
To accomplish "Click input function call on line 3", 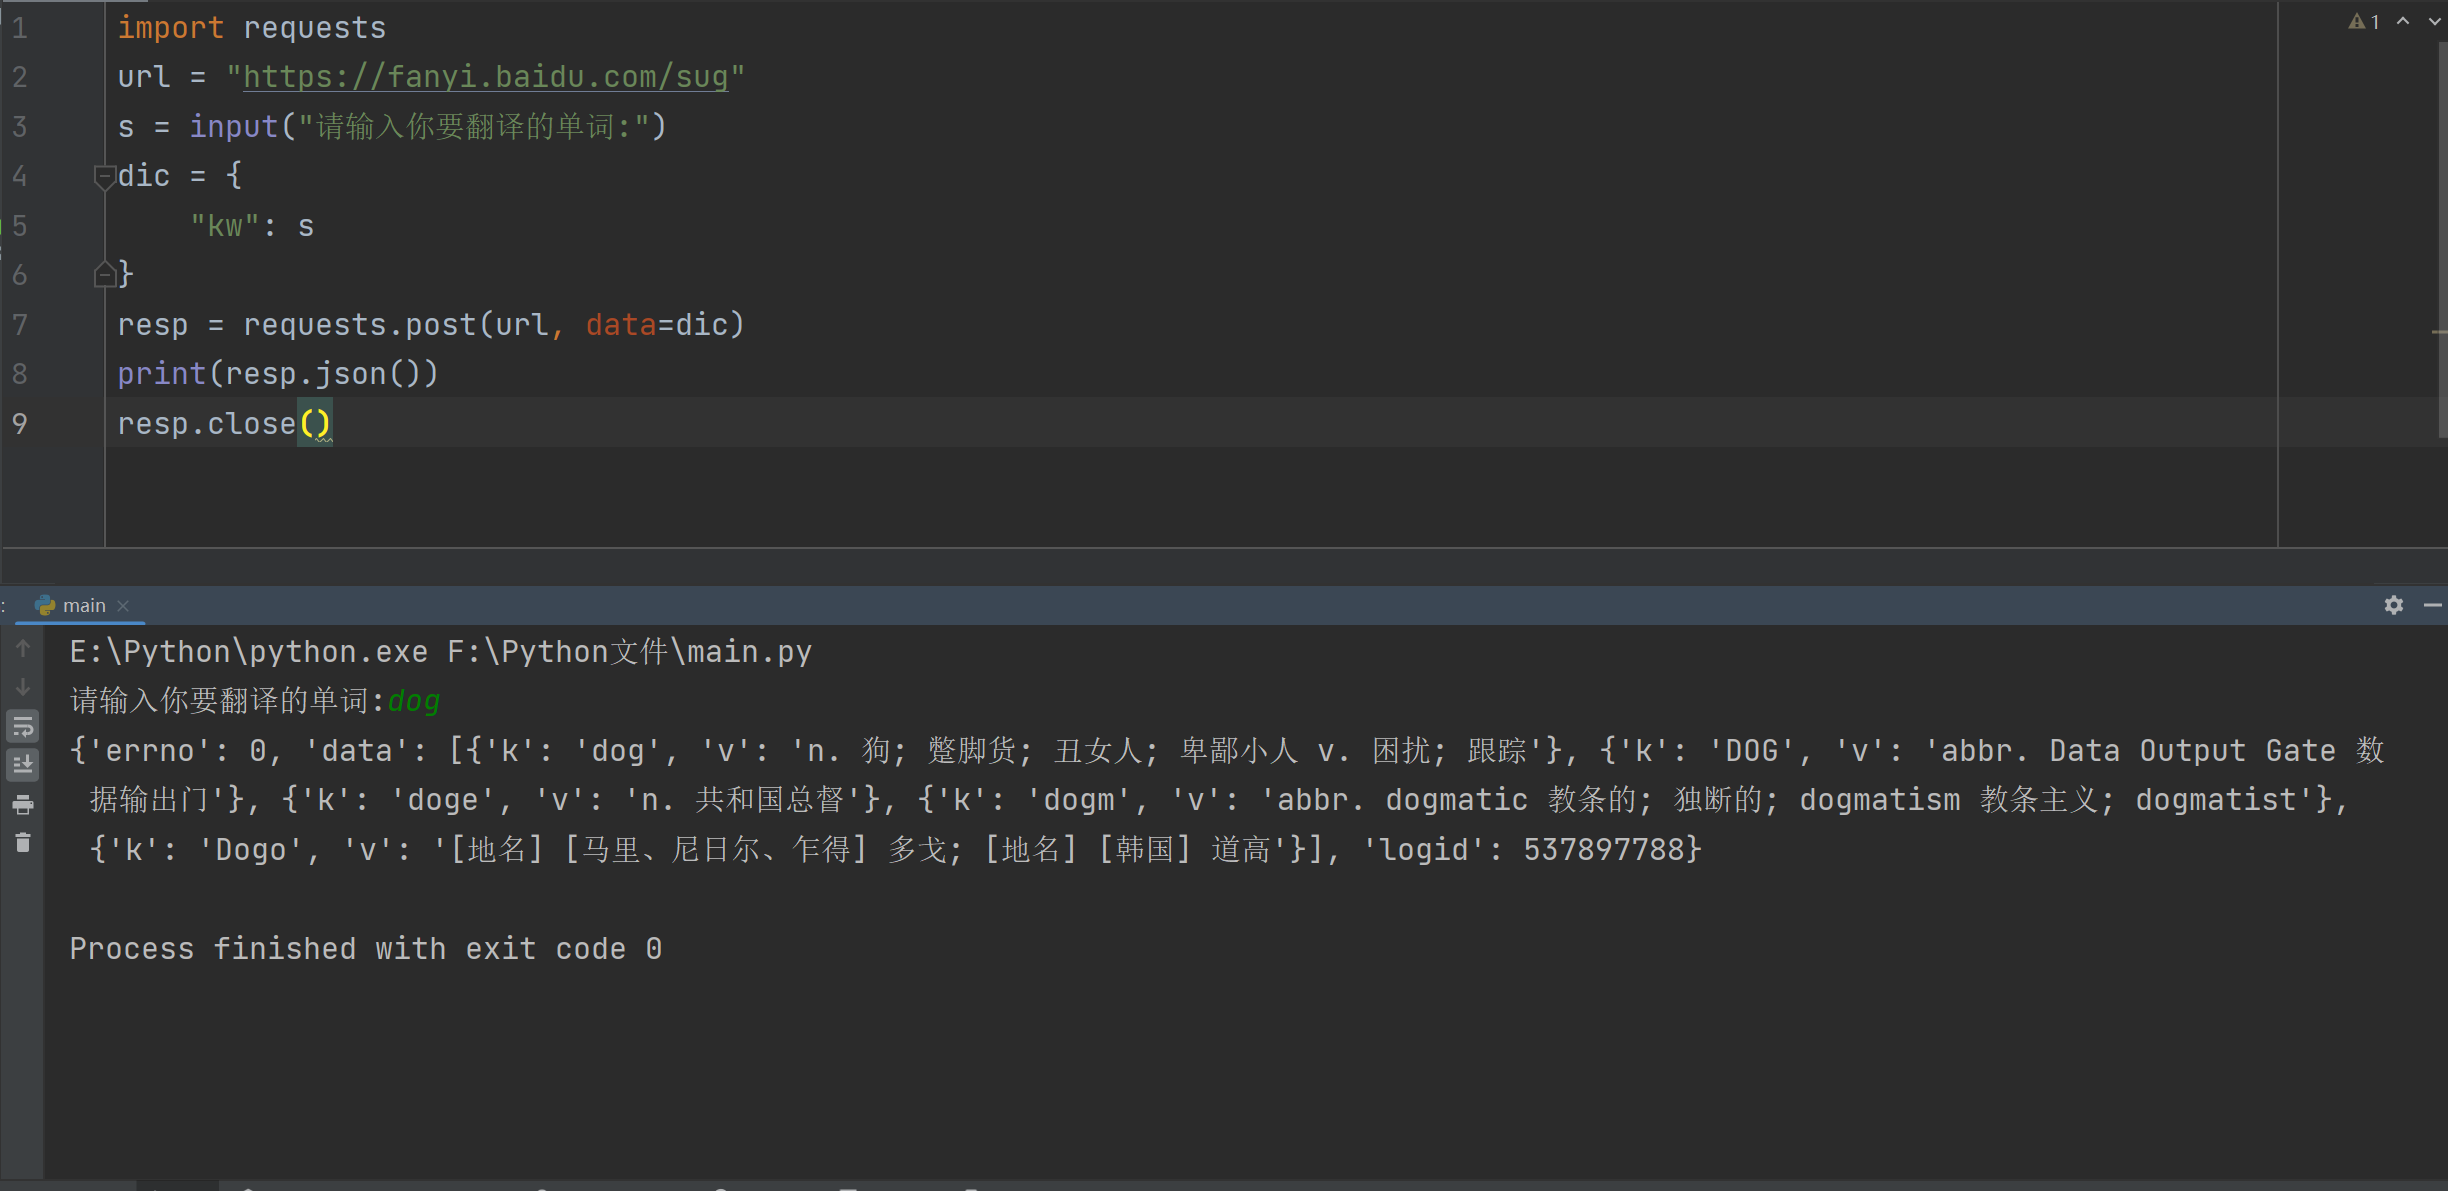I will point(234,127).
